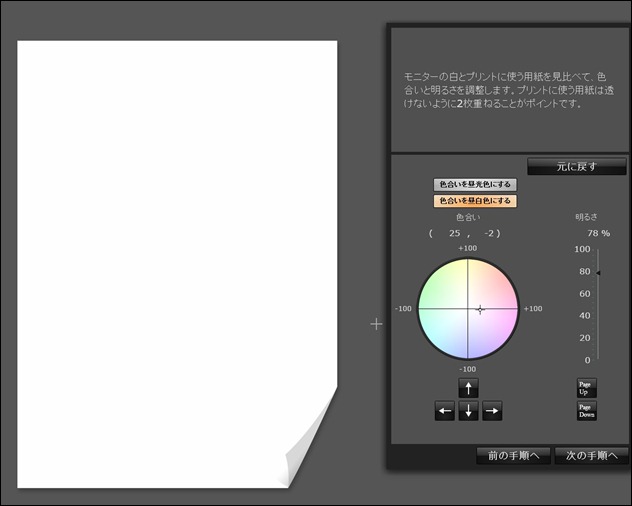The width and height of the screenshot is (632, 506).
Task: Select 色合いを昼光色にする daylight option
Action: (475, 184)
